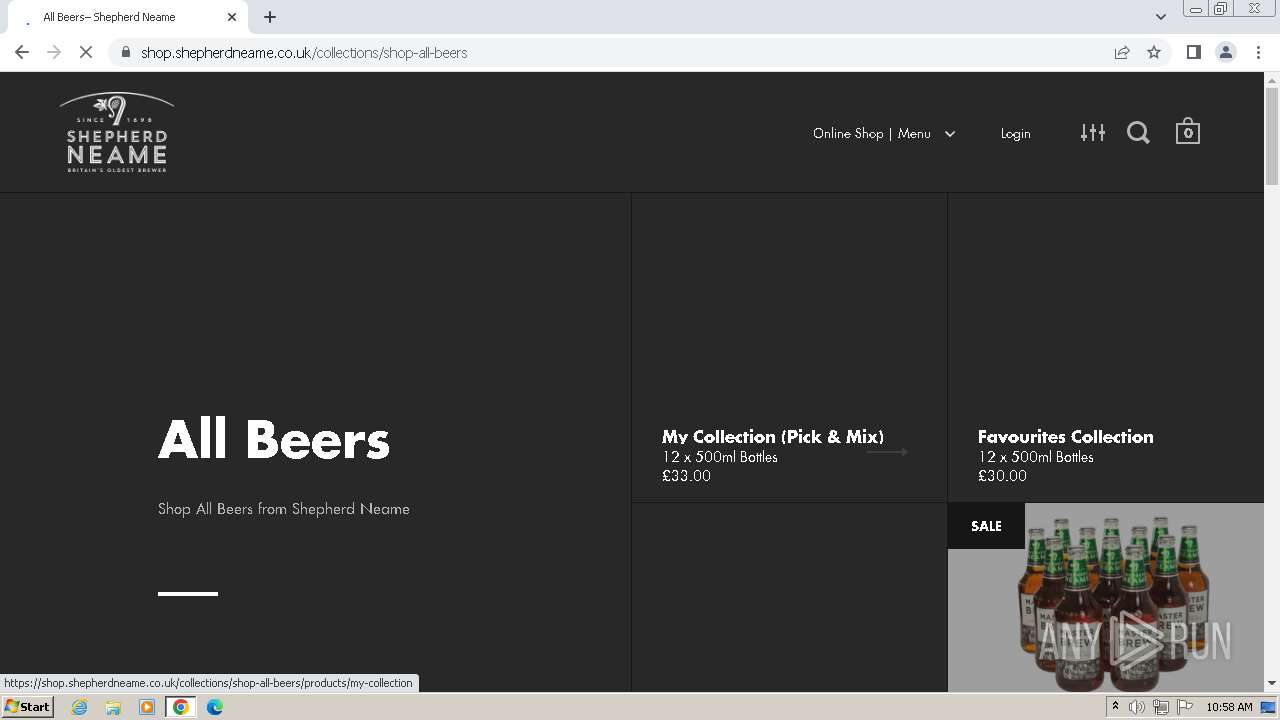Open the Chrome profile avatar
Image resolution: width=1280 pixels, height=720 pixels.
pos(1225,52)
